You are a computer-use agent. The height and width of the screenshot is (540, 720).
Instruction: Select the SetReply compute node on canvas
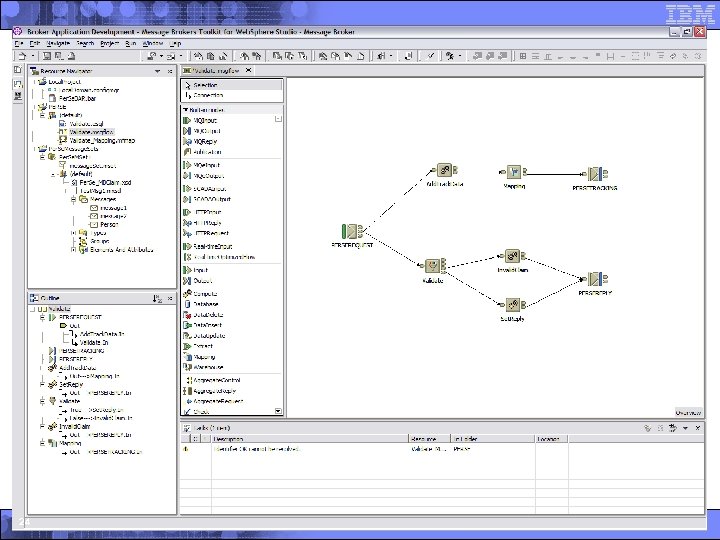[x=513, y=304]
